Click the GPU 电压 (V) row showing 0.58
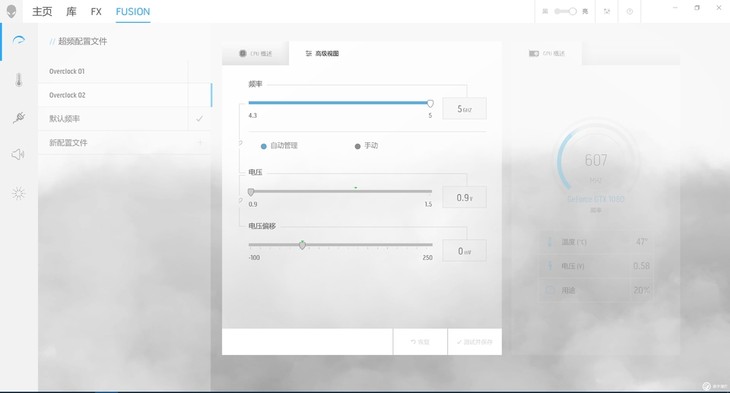 pos(596,266)
